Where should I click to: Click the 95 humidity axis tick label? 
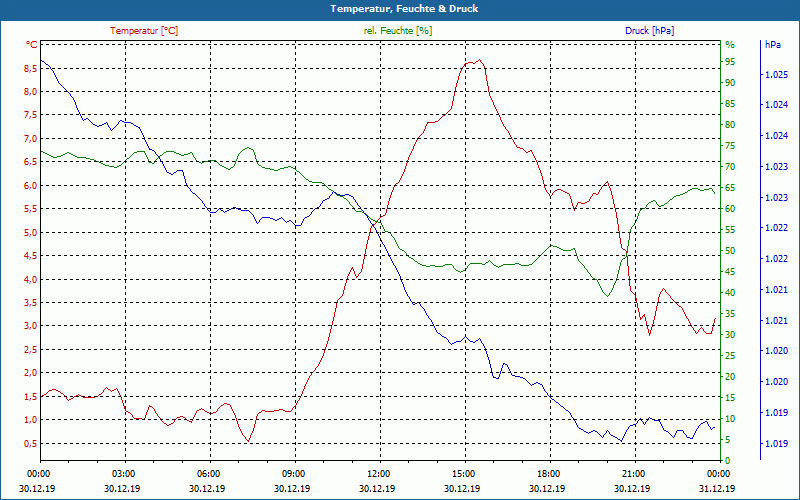tap(730, 62)
